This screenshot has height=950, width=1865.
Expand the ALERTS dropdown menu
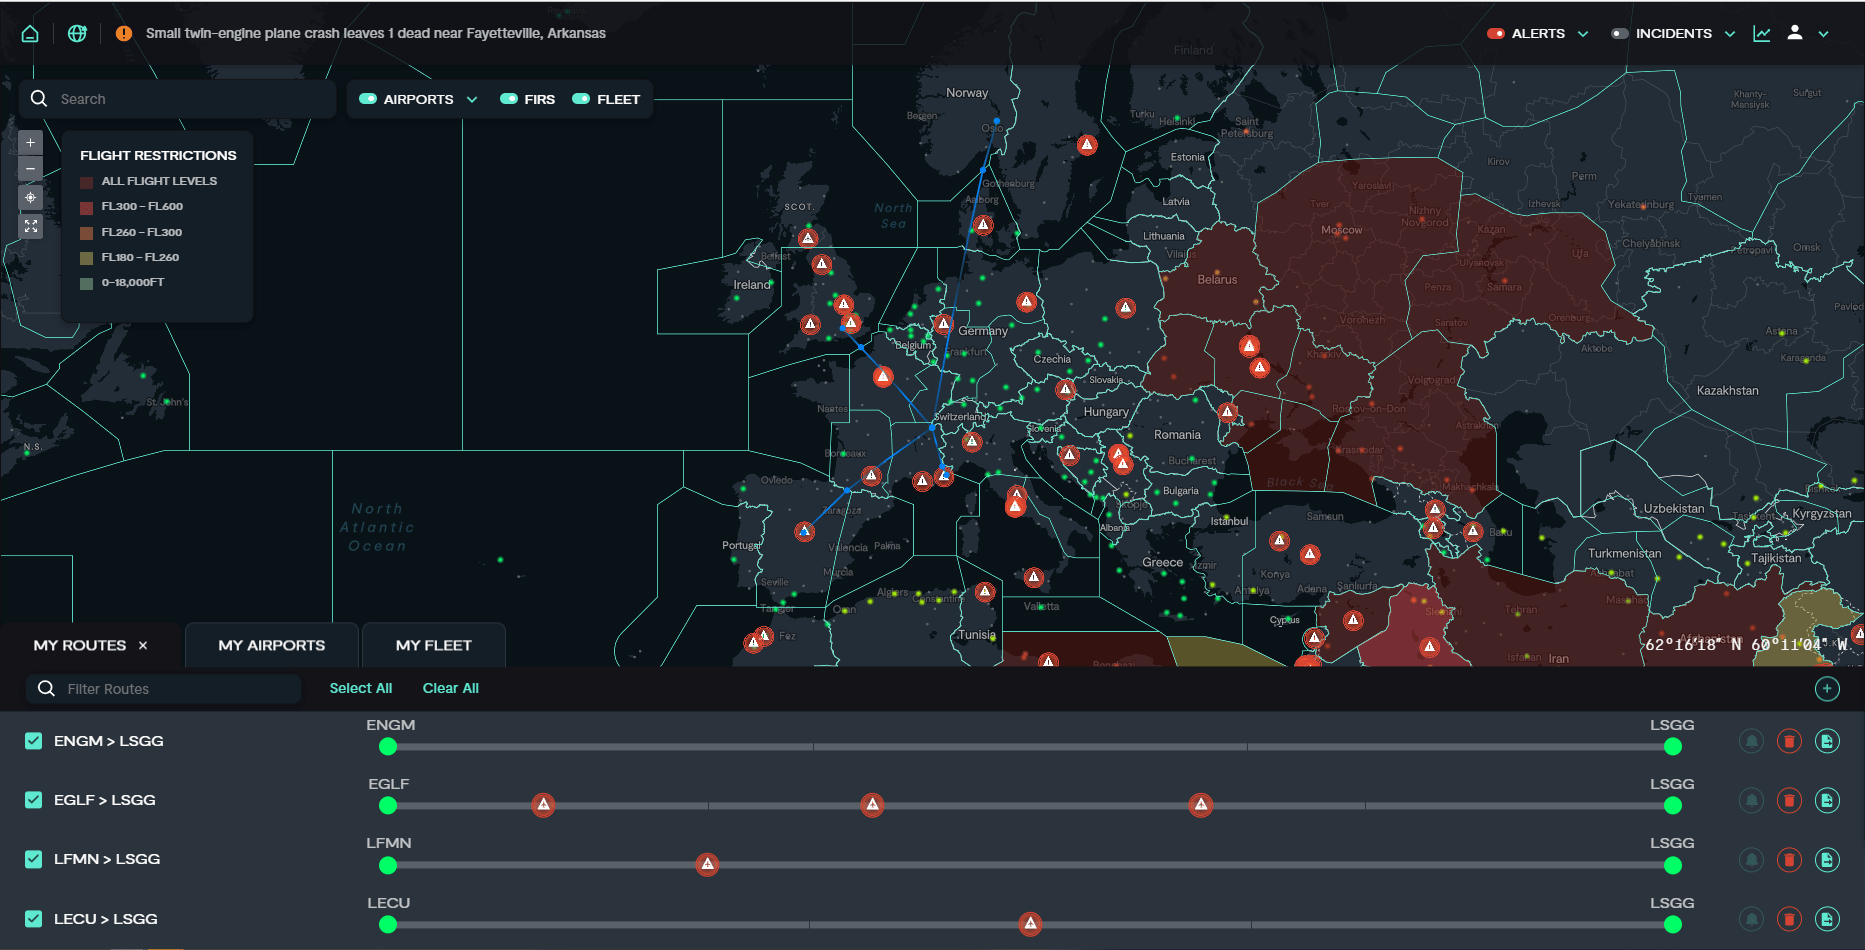pyautogui.click(x=1583, y=33)
